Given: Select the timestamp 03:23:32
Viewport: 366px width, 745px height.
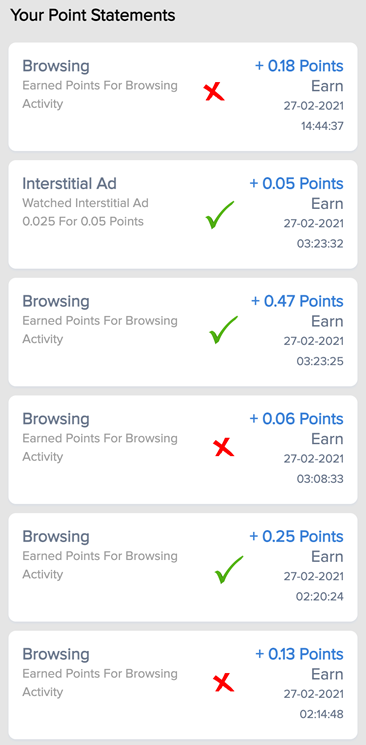Looking at the screenshot, I should (320, 244).
